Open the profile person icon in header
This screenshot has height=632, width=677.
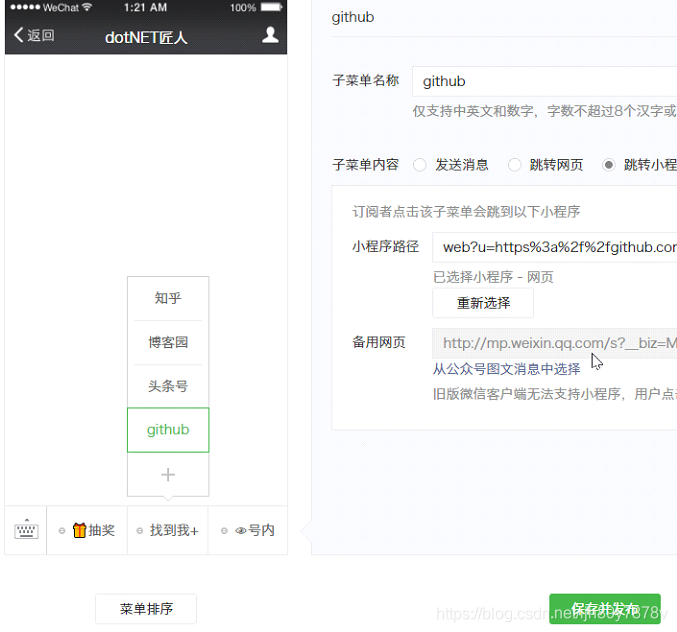[270, 35]
